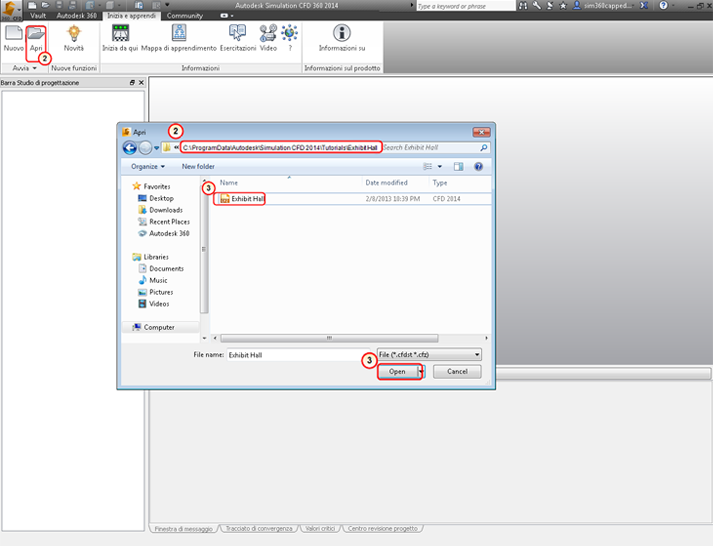714x546 pixels.
Task: Select Recent Places in navigation pane
Action: (x=164, y=222)
